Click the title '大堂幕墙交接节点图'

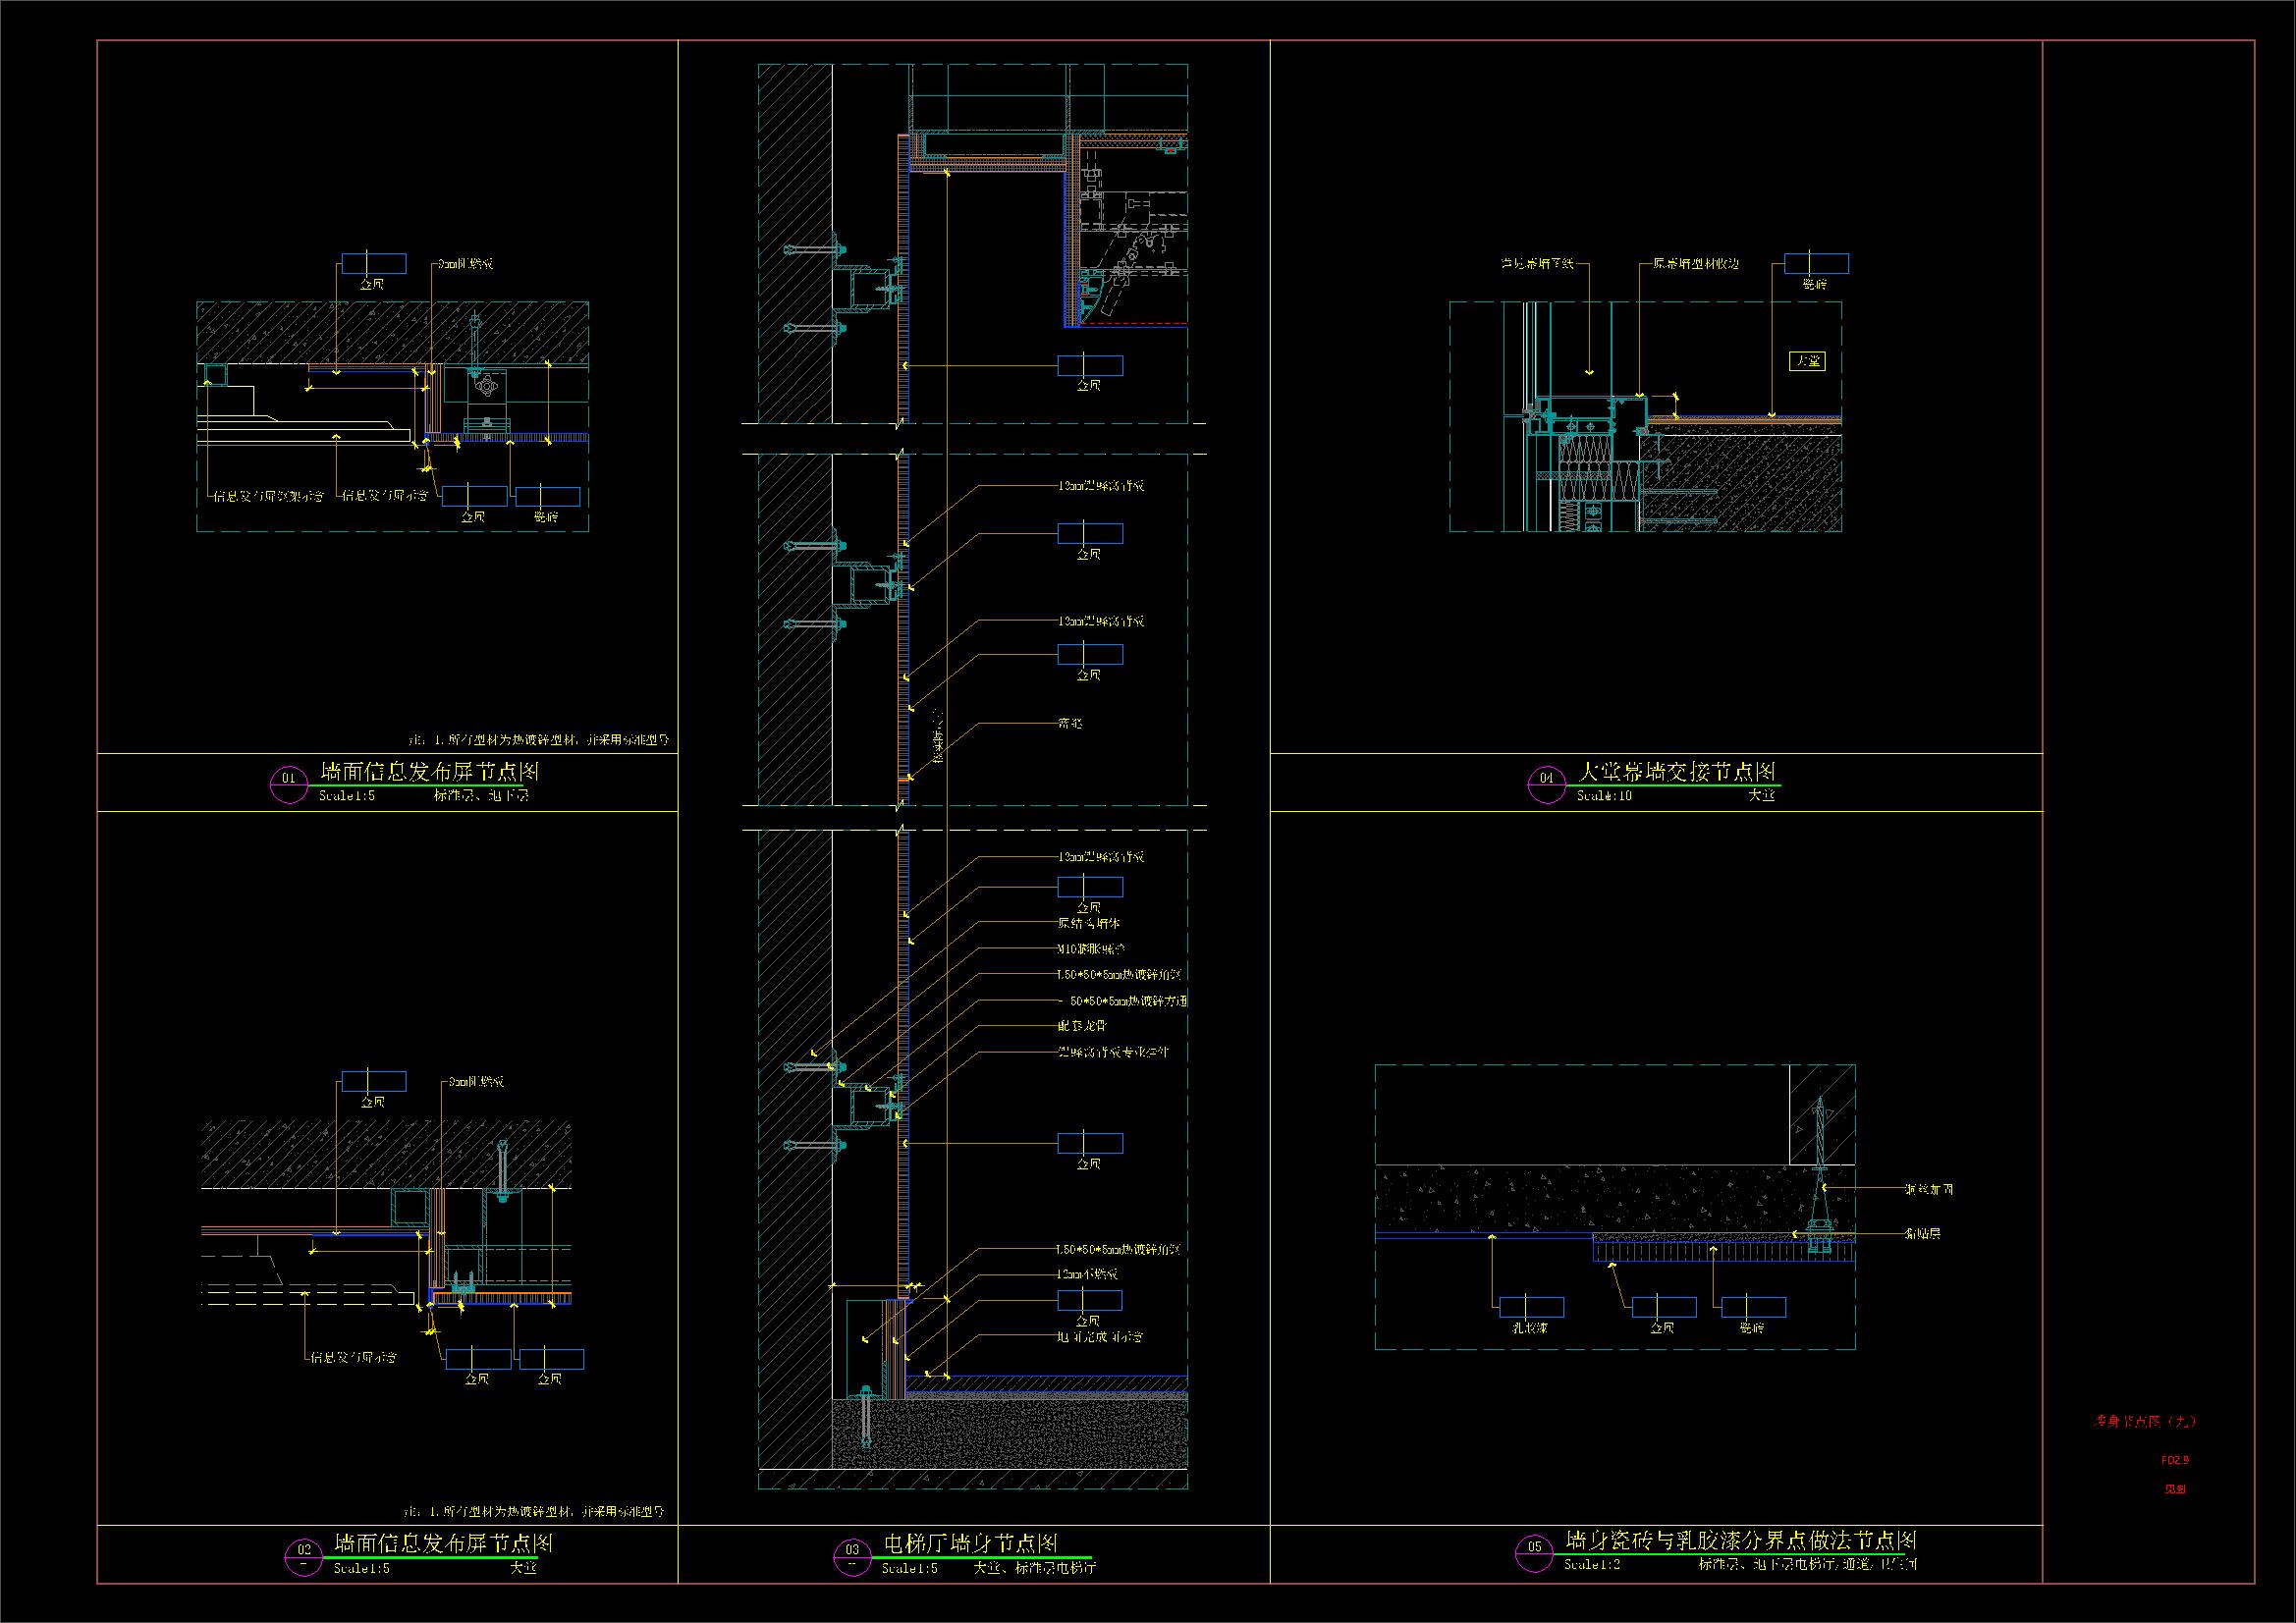pos(1677,772)
